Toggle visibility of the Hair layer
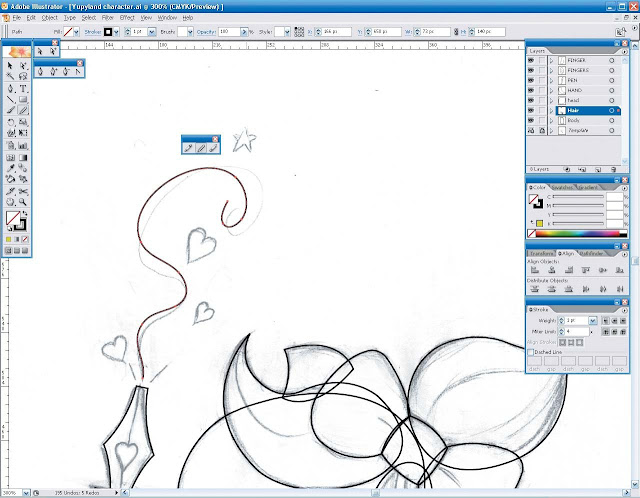The width and height of the screenshot is (640, 498). coord(531,110)
